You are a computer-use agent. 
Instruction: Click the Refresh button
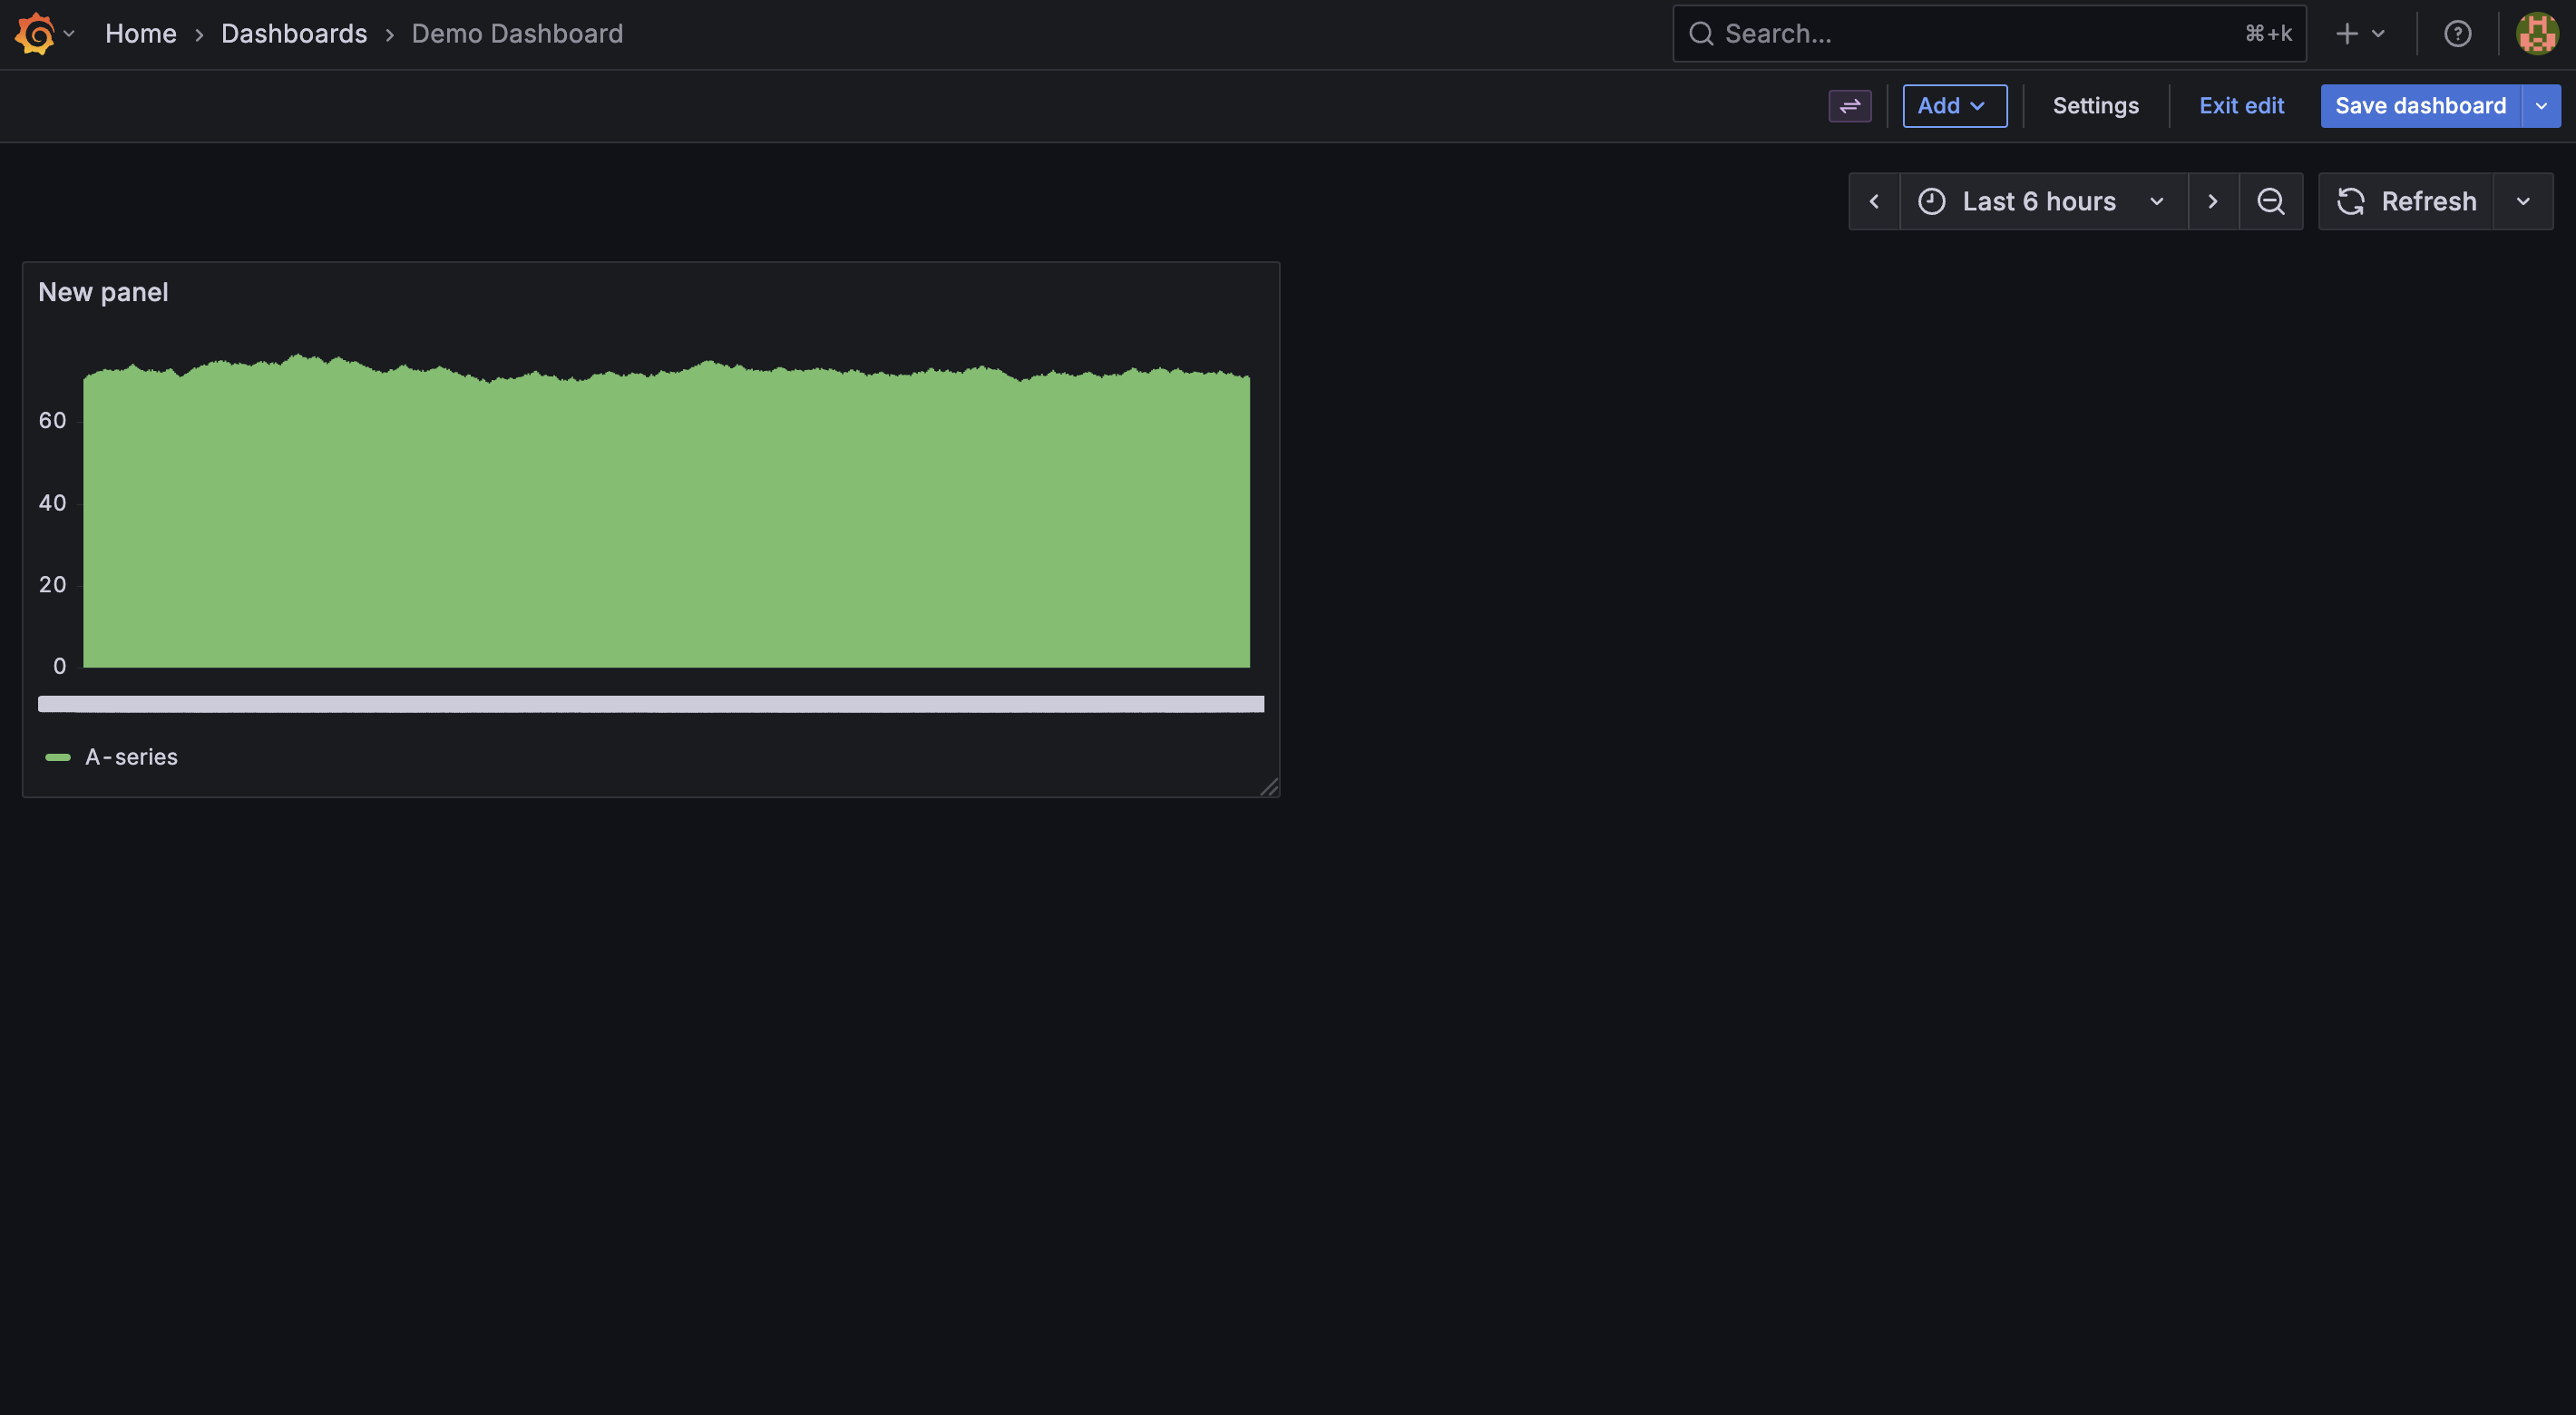tap(2406, 202)
